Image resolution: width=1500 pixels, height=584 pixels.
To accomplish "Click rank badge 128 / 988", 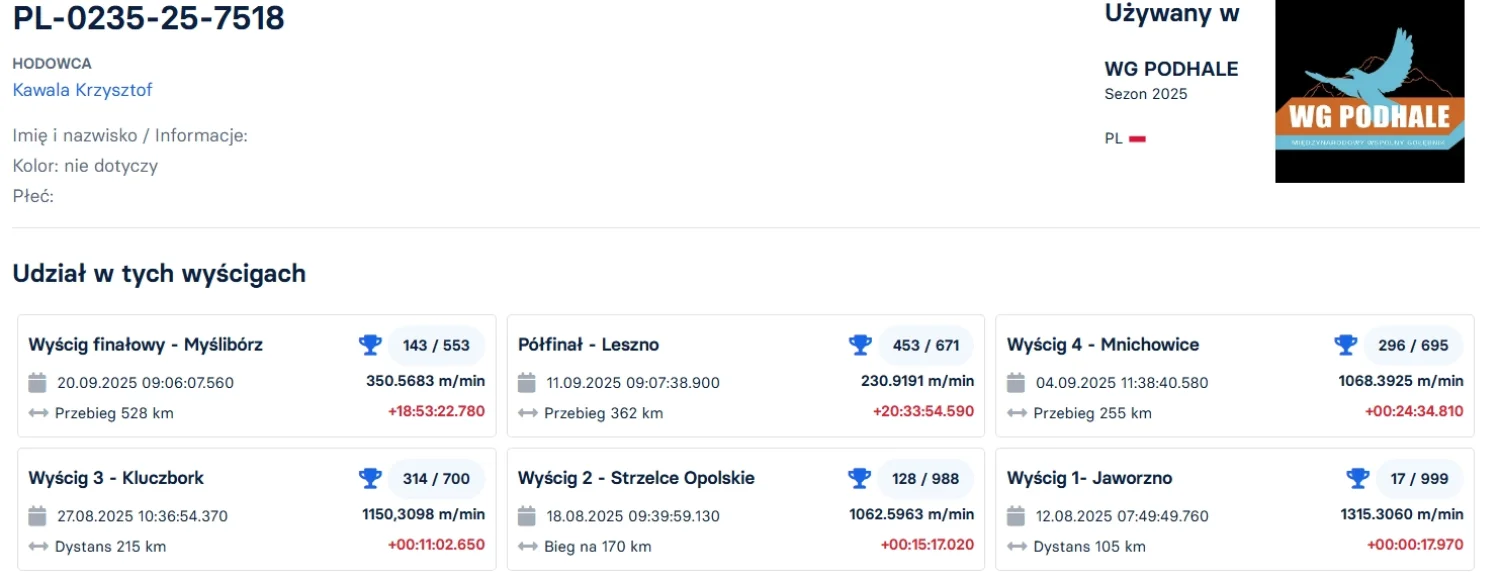I will (x=925, y=478).
